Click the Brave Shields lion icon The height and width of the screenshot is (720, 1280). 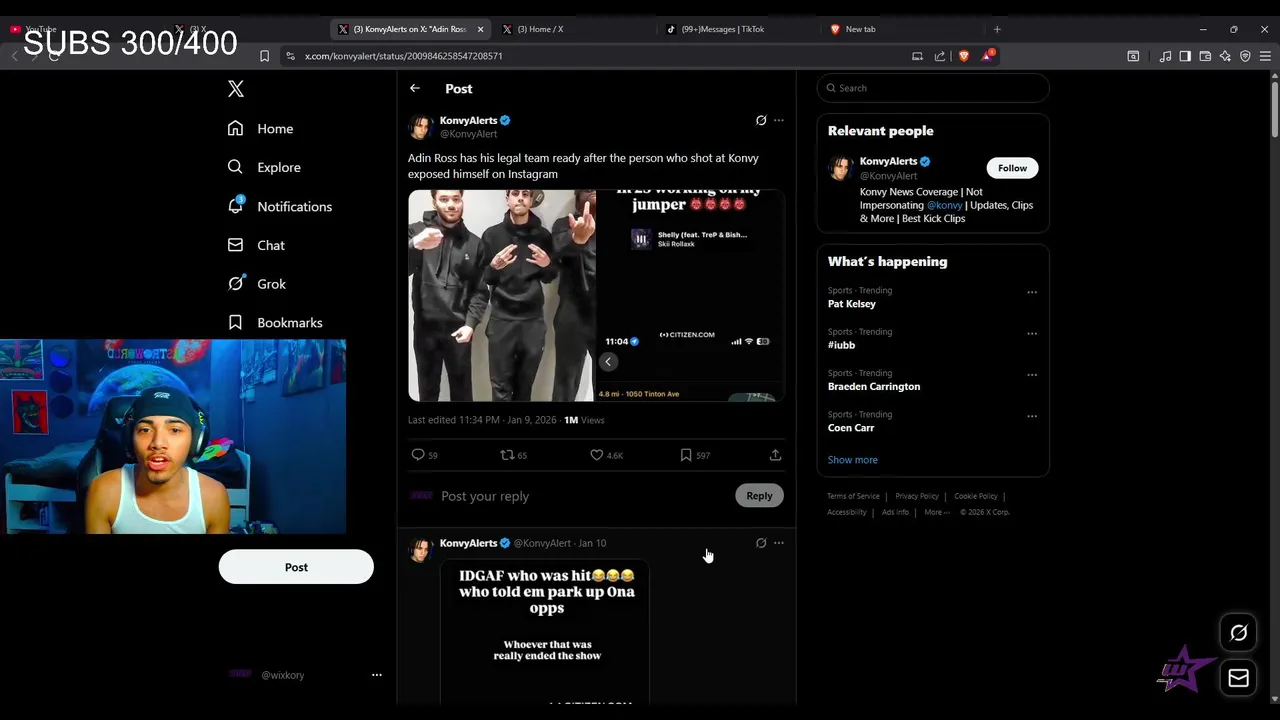coord(964,56)
